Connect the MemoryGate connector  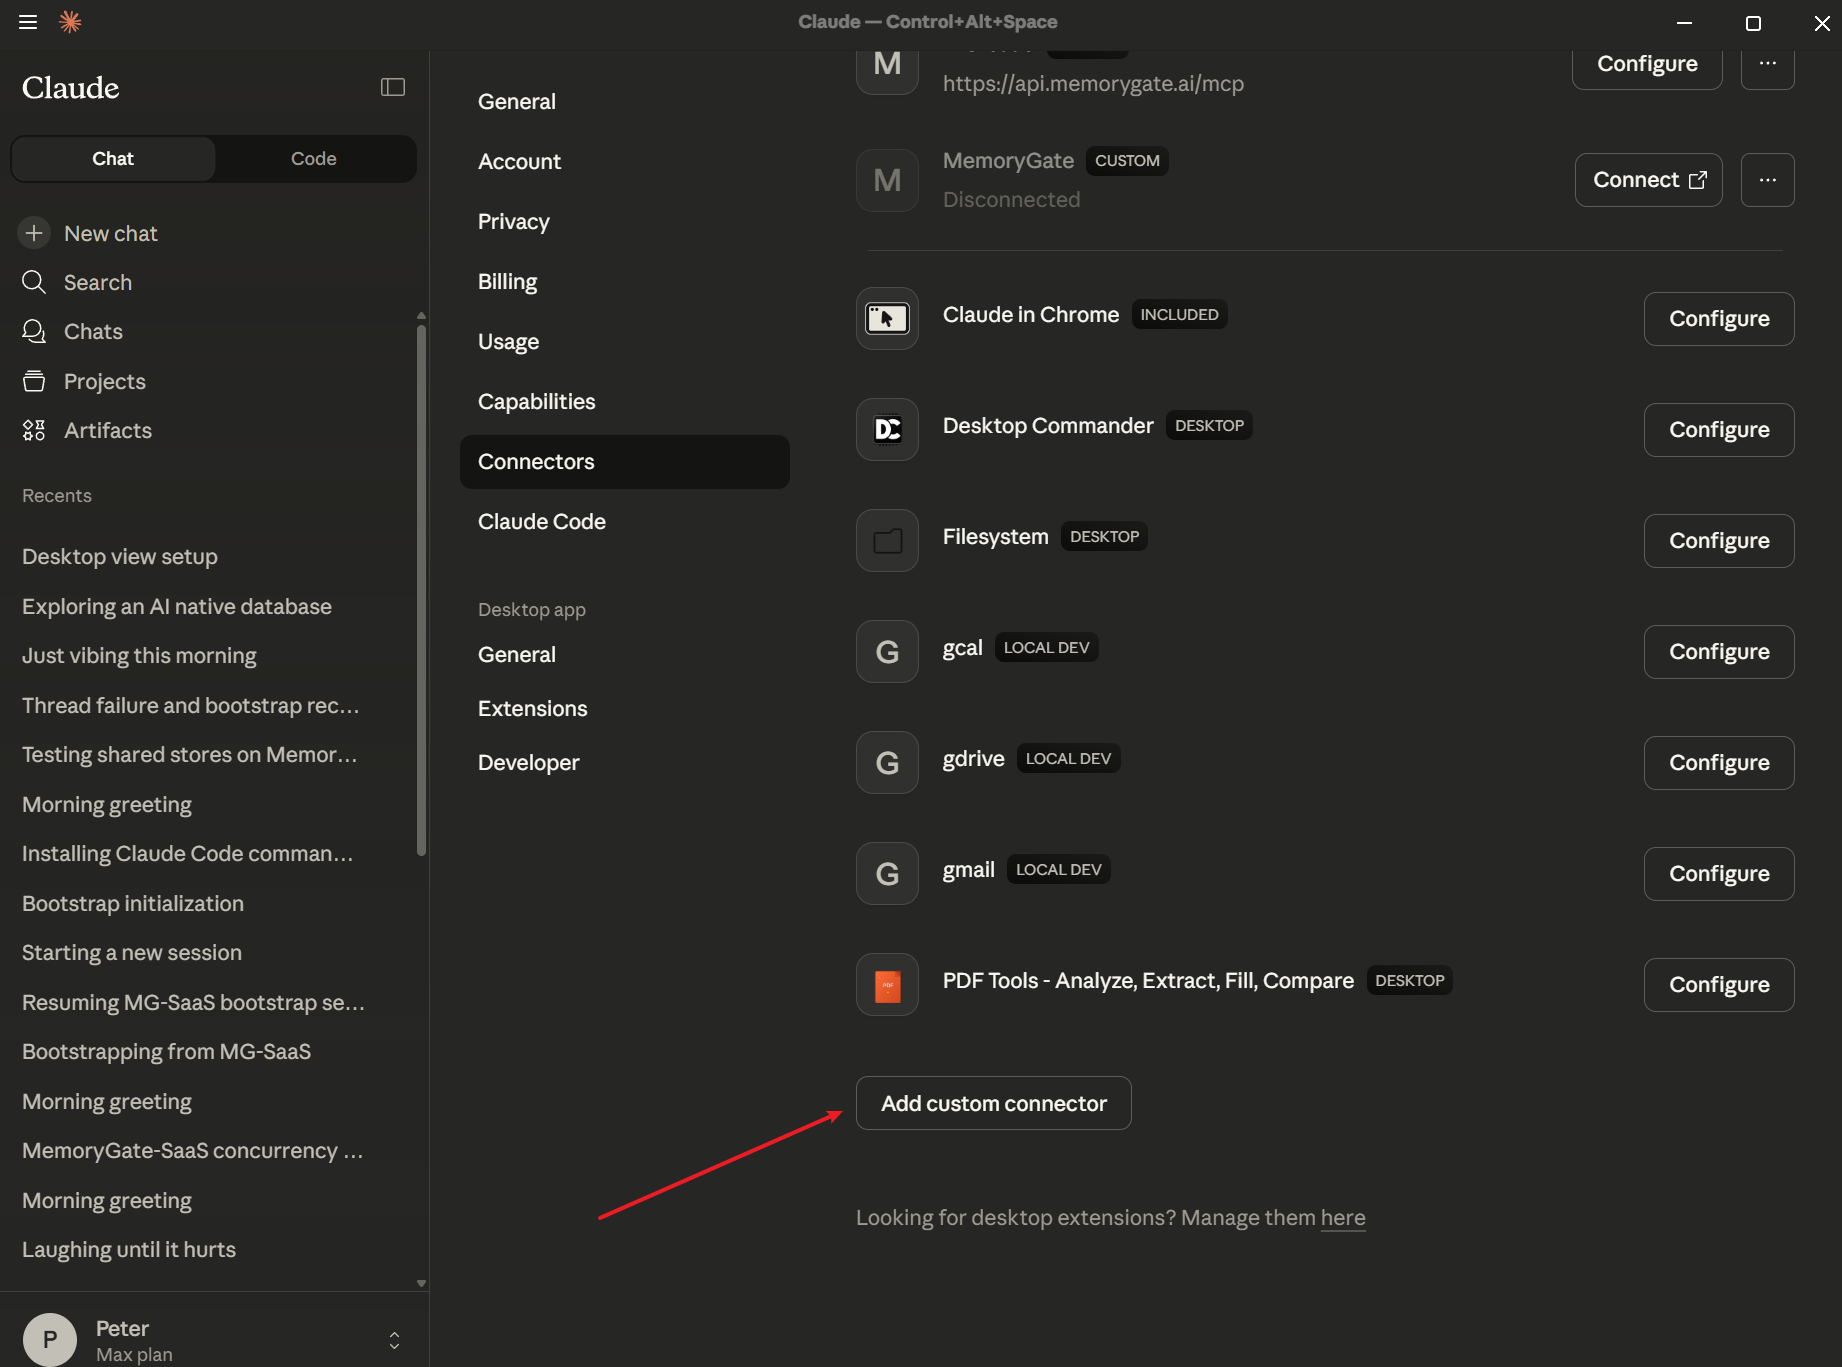(x=1648, y=180)
